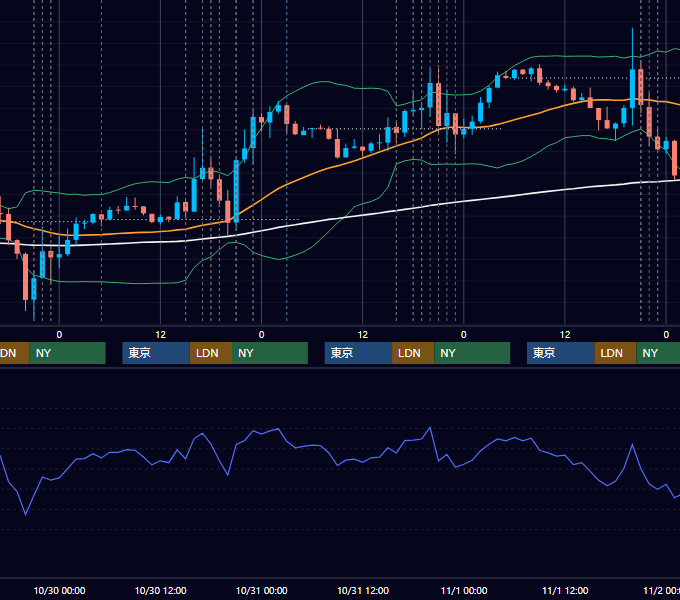The image size is (680, 600).
Task: Click the 10/31 00:00 date label
Action: coord(262,590)
